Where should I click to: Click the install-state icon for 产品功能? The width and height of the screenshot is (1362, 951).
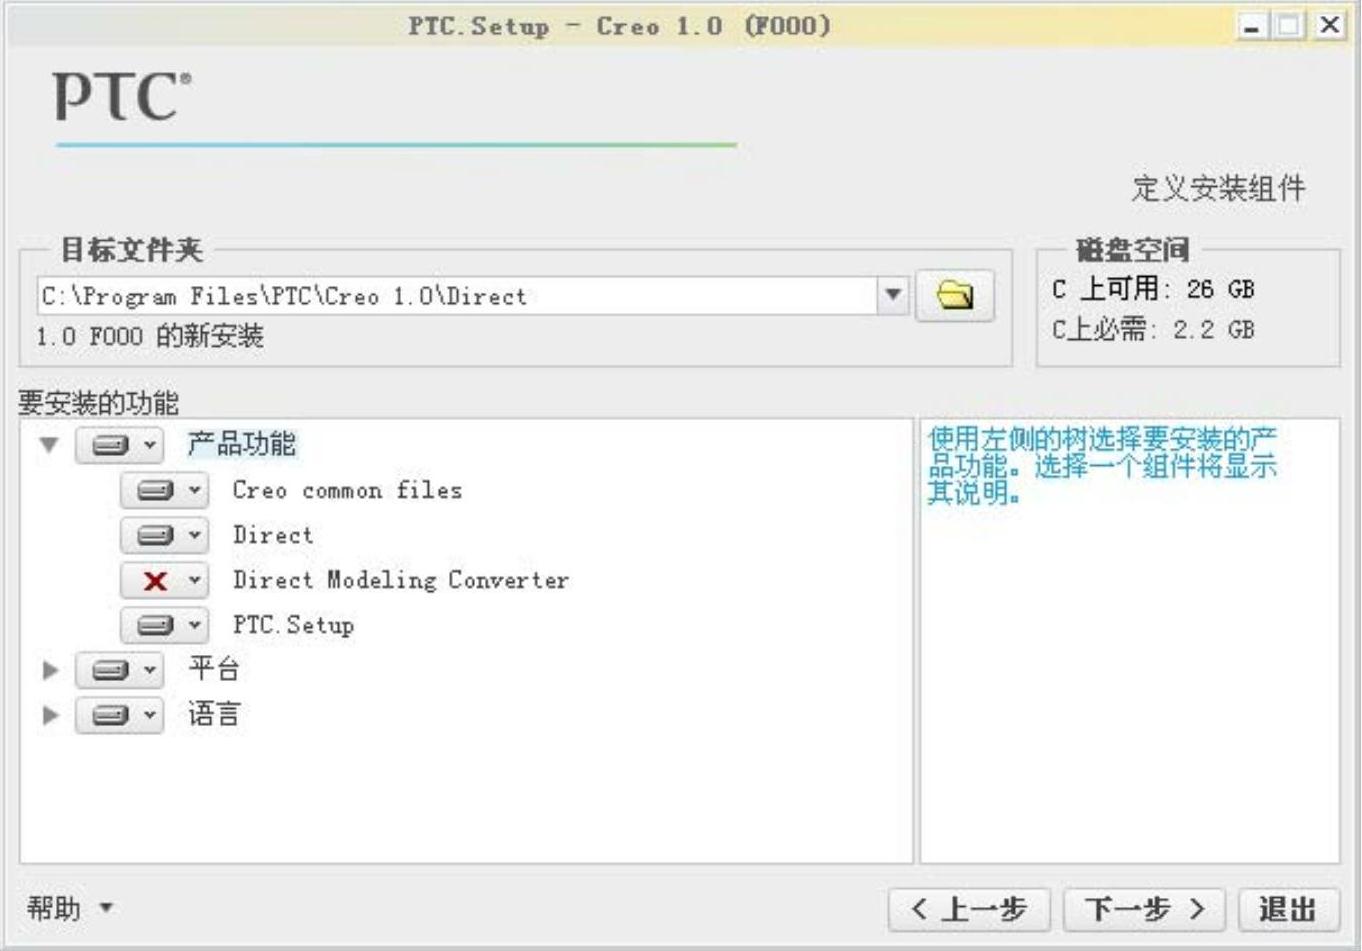coord(110,445)
